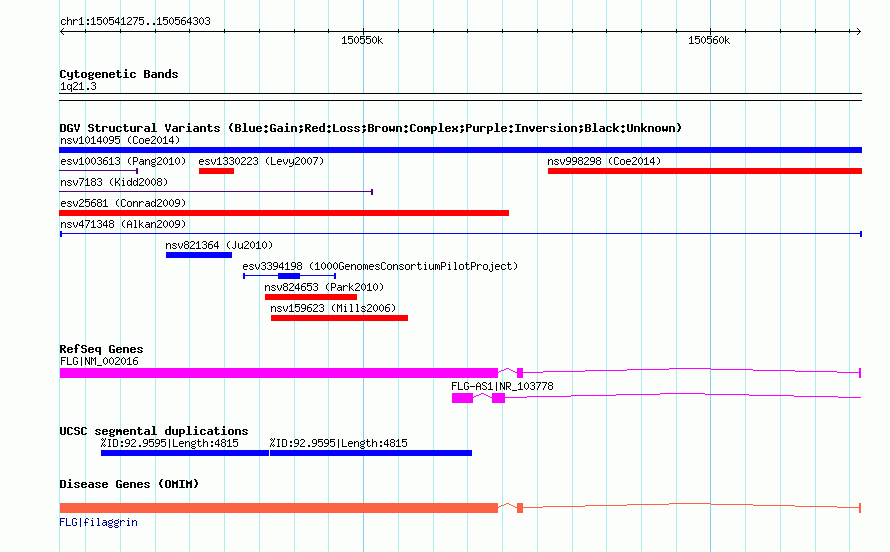The height and width of the screenshot is (552, 890).
Task: Click the Disease Genes (OMIM) track title
Action: click(129, 484)
